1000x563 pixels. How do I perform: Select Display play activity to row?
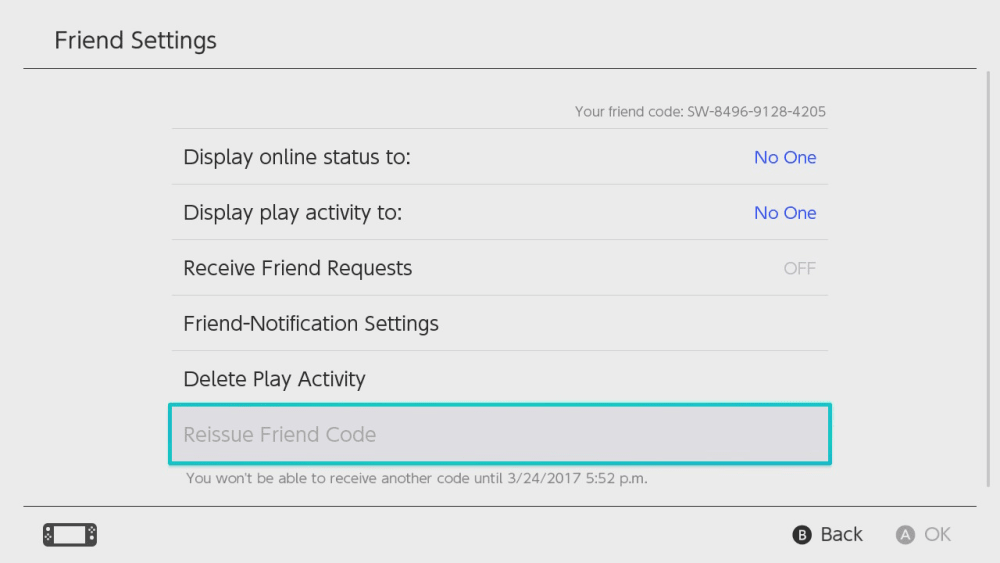tap(500, 213)
